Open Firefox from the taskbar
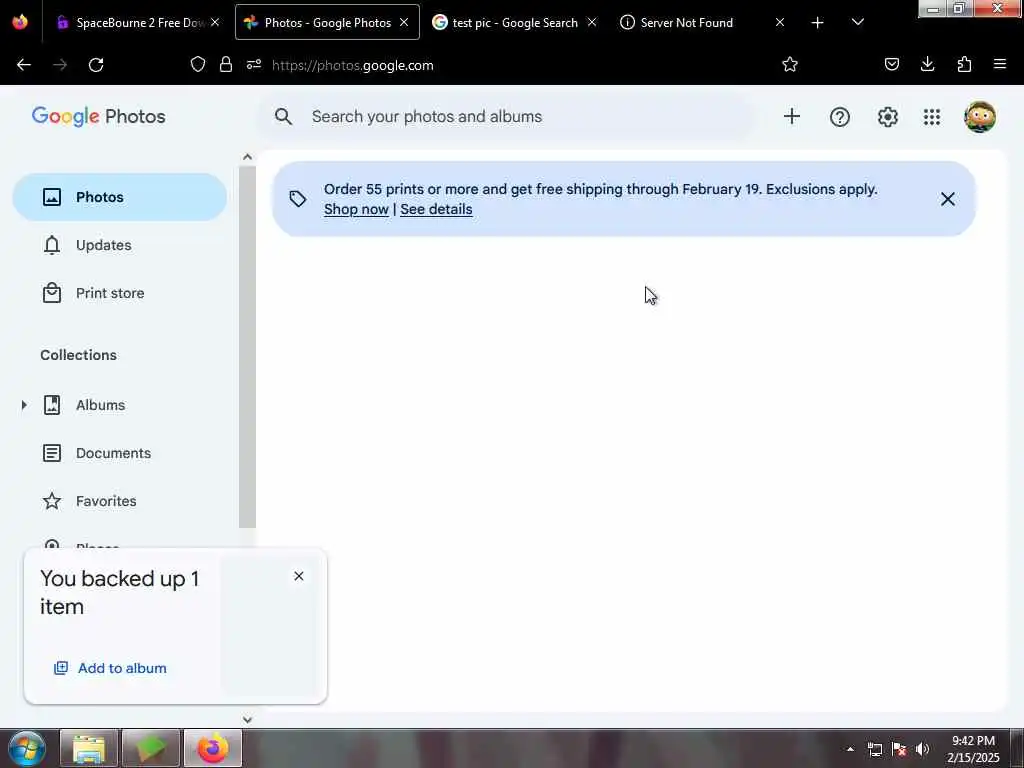The image size is (1024, 768). [213, 748]
